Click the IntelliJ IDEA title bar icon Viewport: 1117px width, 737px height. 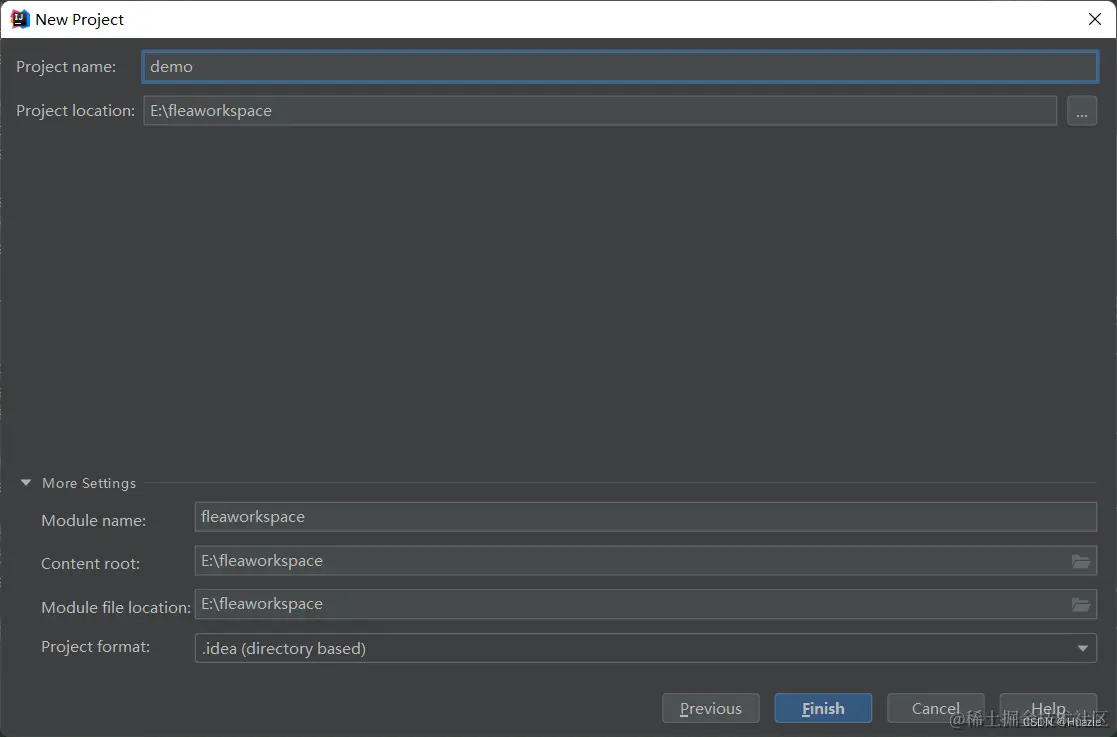tap(19, 19)
